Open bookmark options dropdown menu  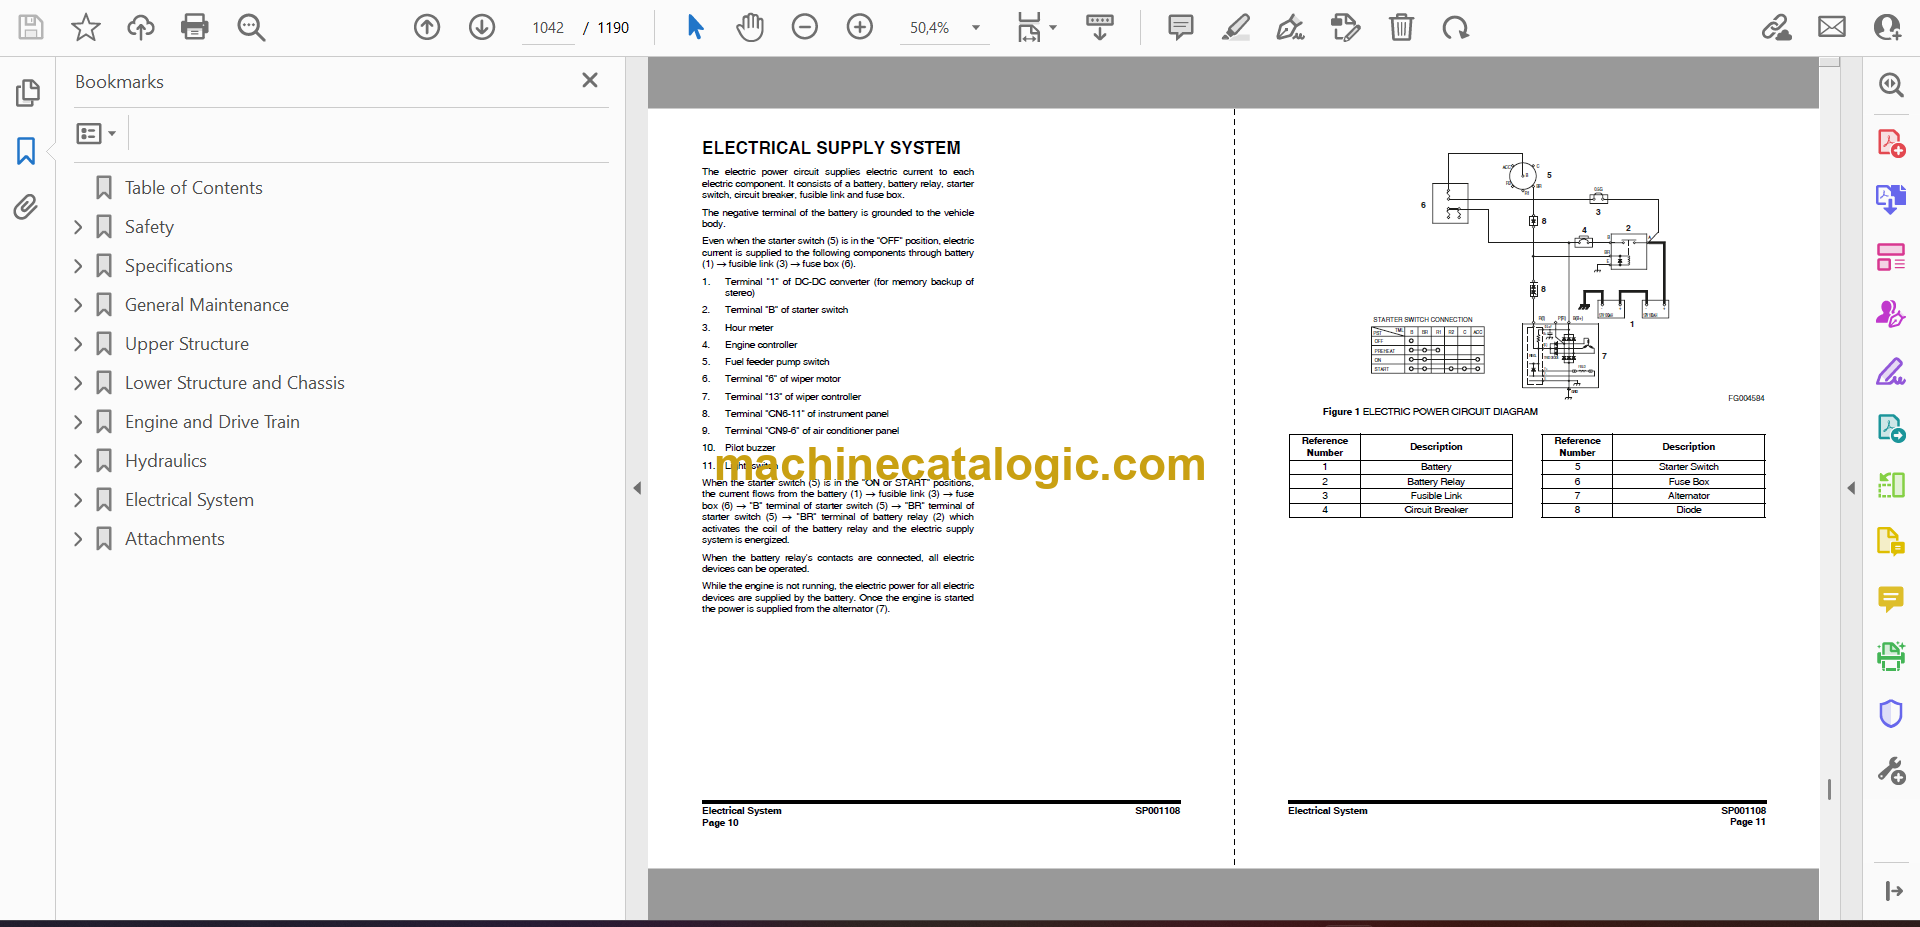pos(96,133)
